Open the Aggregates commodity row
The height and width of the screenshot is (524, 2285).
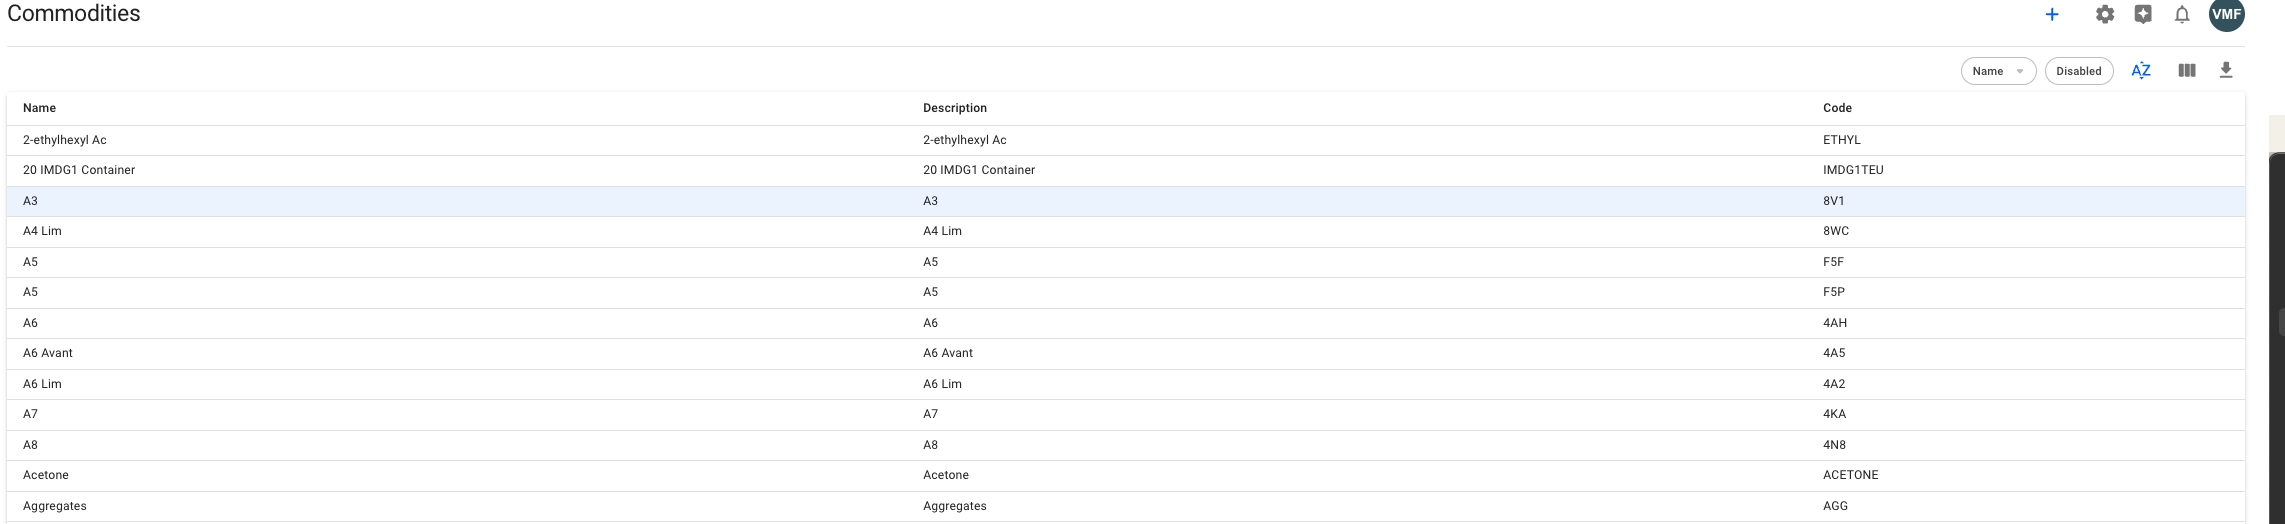click(55, 506)
